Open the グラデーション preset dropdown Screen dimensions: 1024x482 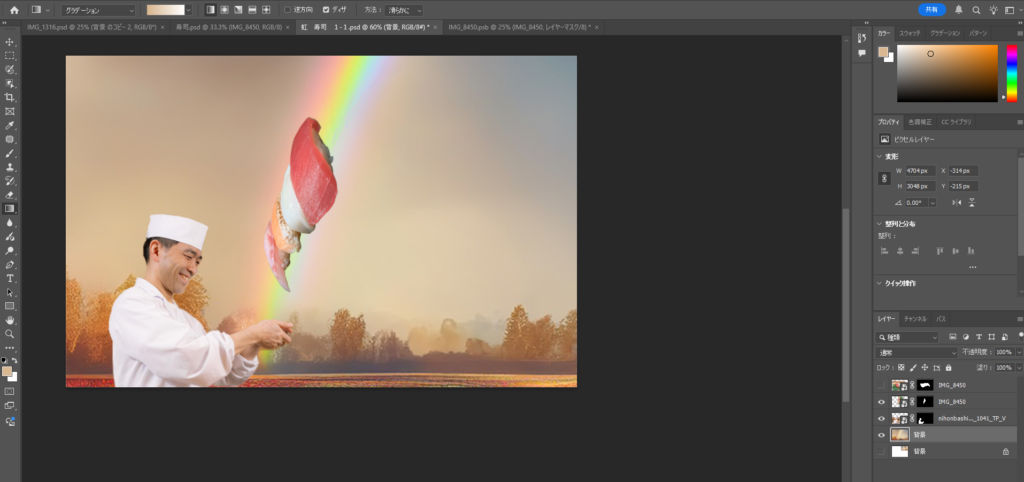98,10
